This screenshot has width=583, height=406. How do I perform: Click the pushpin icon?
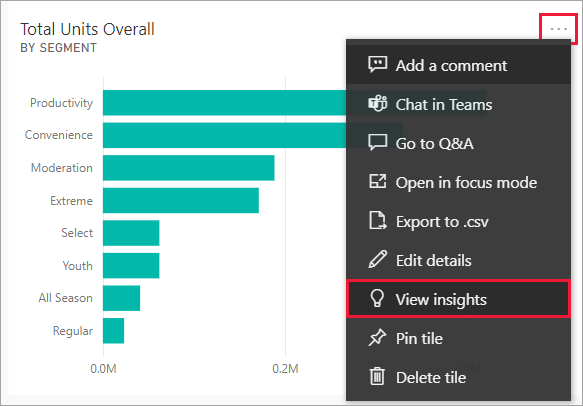pos(377,338)
